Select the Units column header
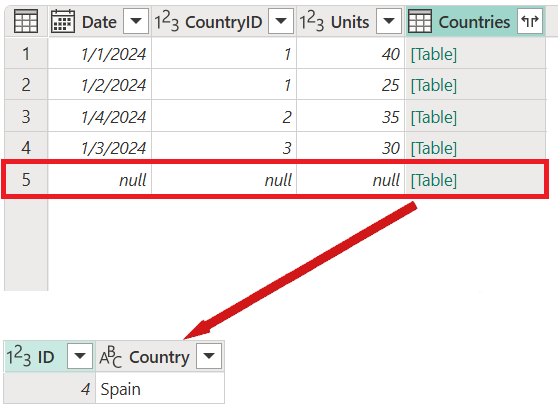 click(351, 21)
